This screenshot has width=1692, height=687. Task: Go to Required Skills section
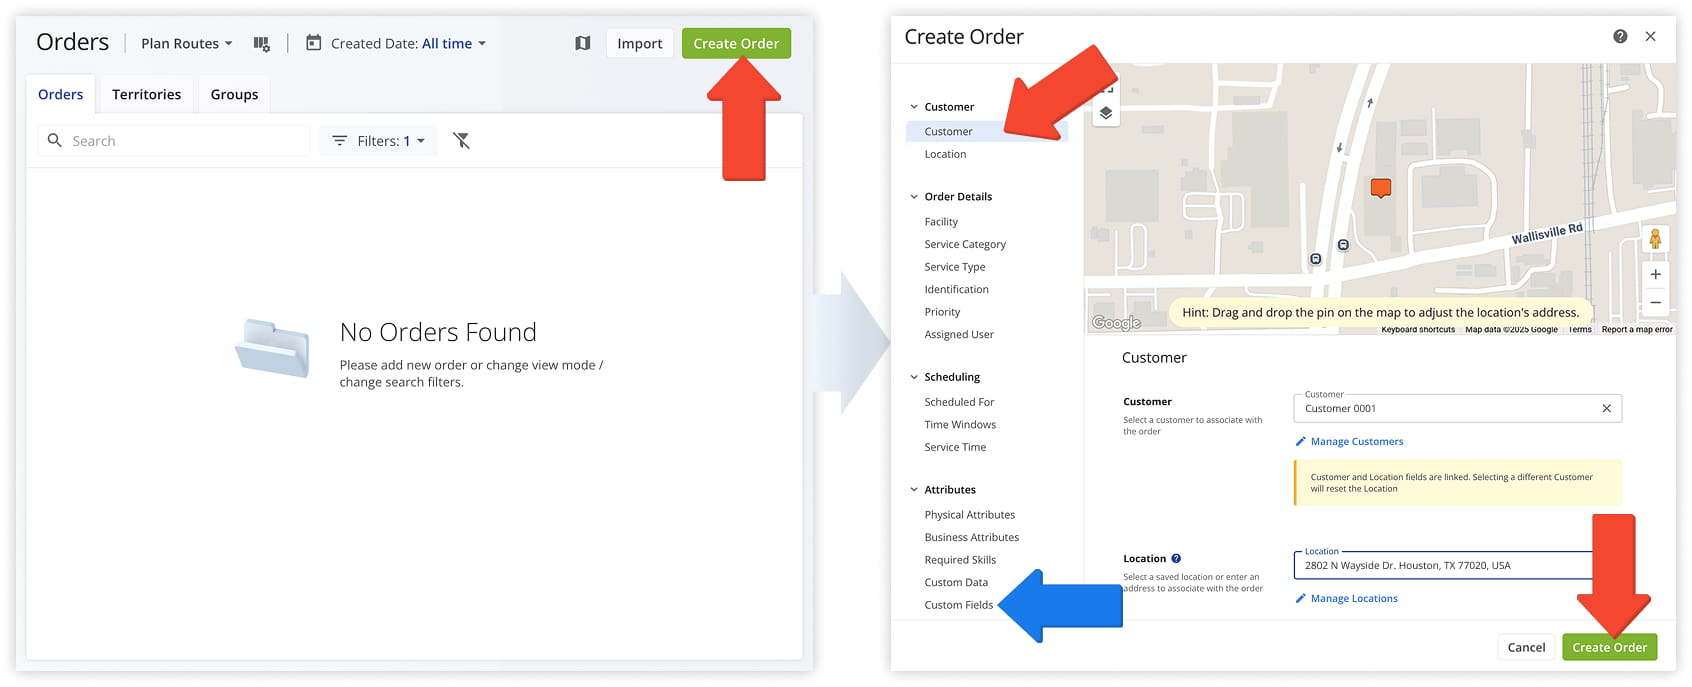pyautogui.click(x=960, y=560)
